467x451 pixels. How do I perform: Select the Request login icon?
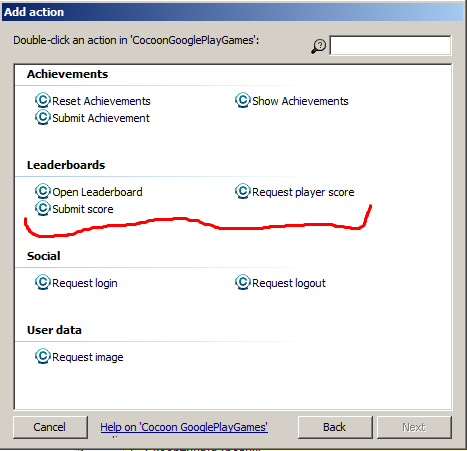point(43,282)
